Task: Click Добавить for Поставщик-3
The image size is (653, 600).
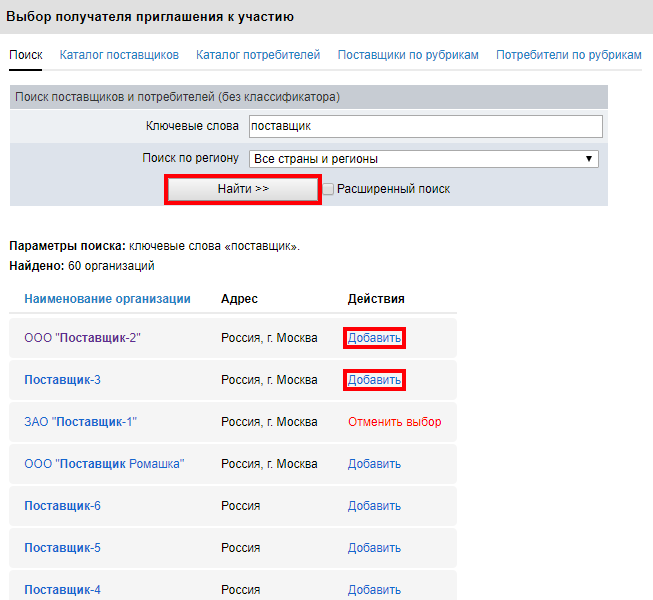Action: tap(374, 380)
